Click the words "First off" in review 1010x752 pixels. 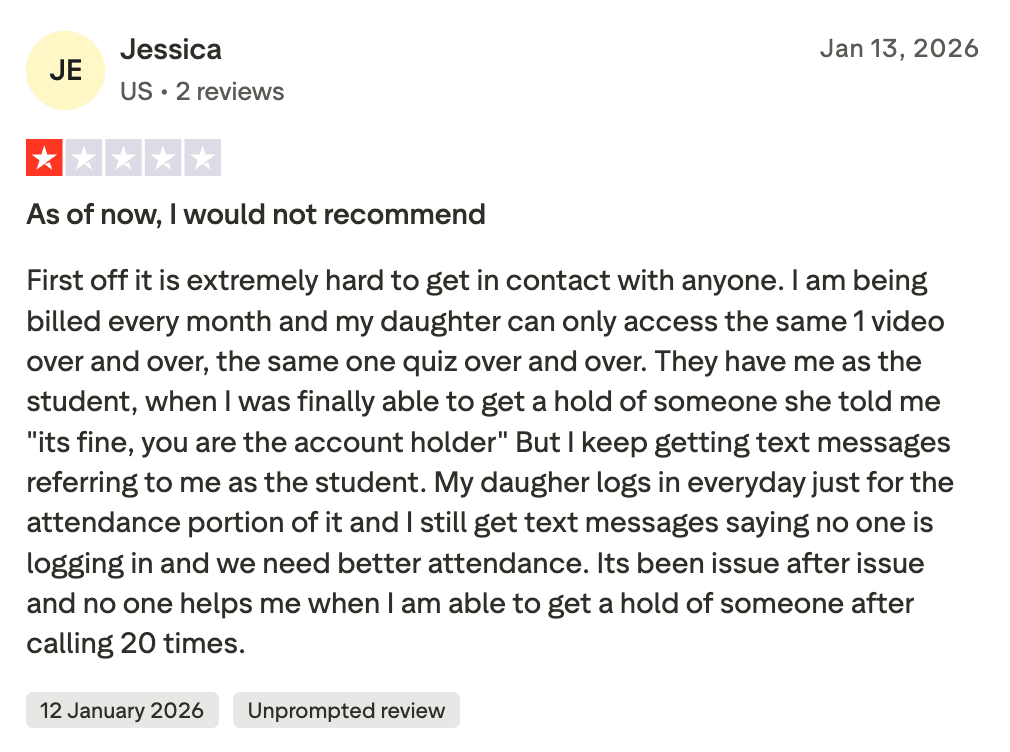(x=69, y=280)
